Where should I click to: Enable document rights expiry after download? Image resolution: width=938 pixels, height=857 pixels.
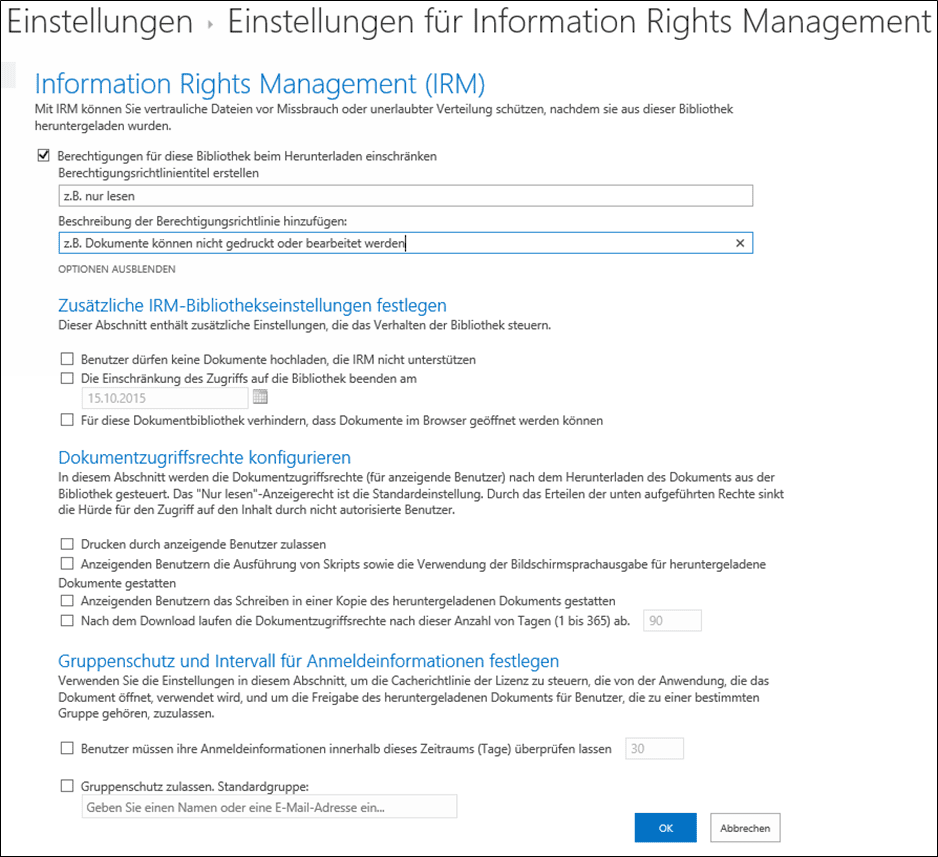[67, 620]
